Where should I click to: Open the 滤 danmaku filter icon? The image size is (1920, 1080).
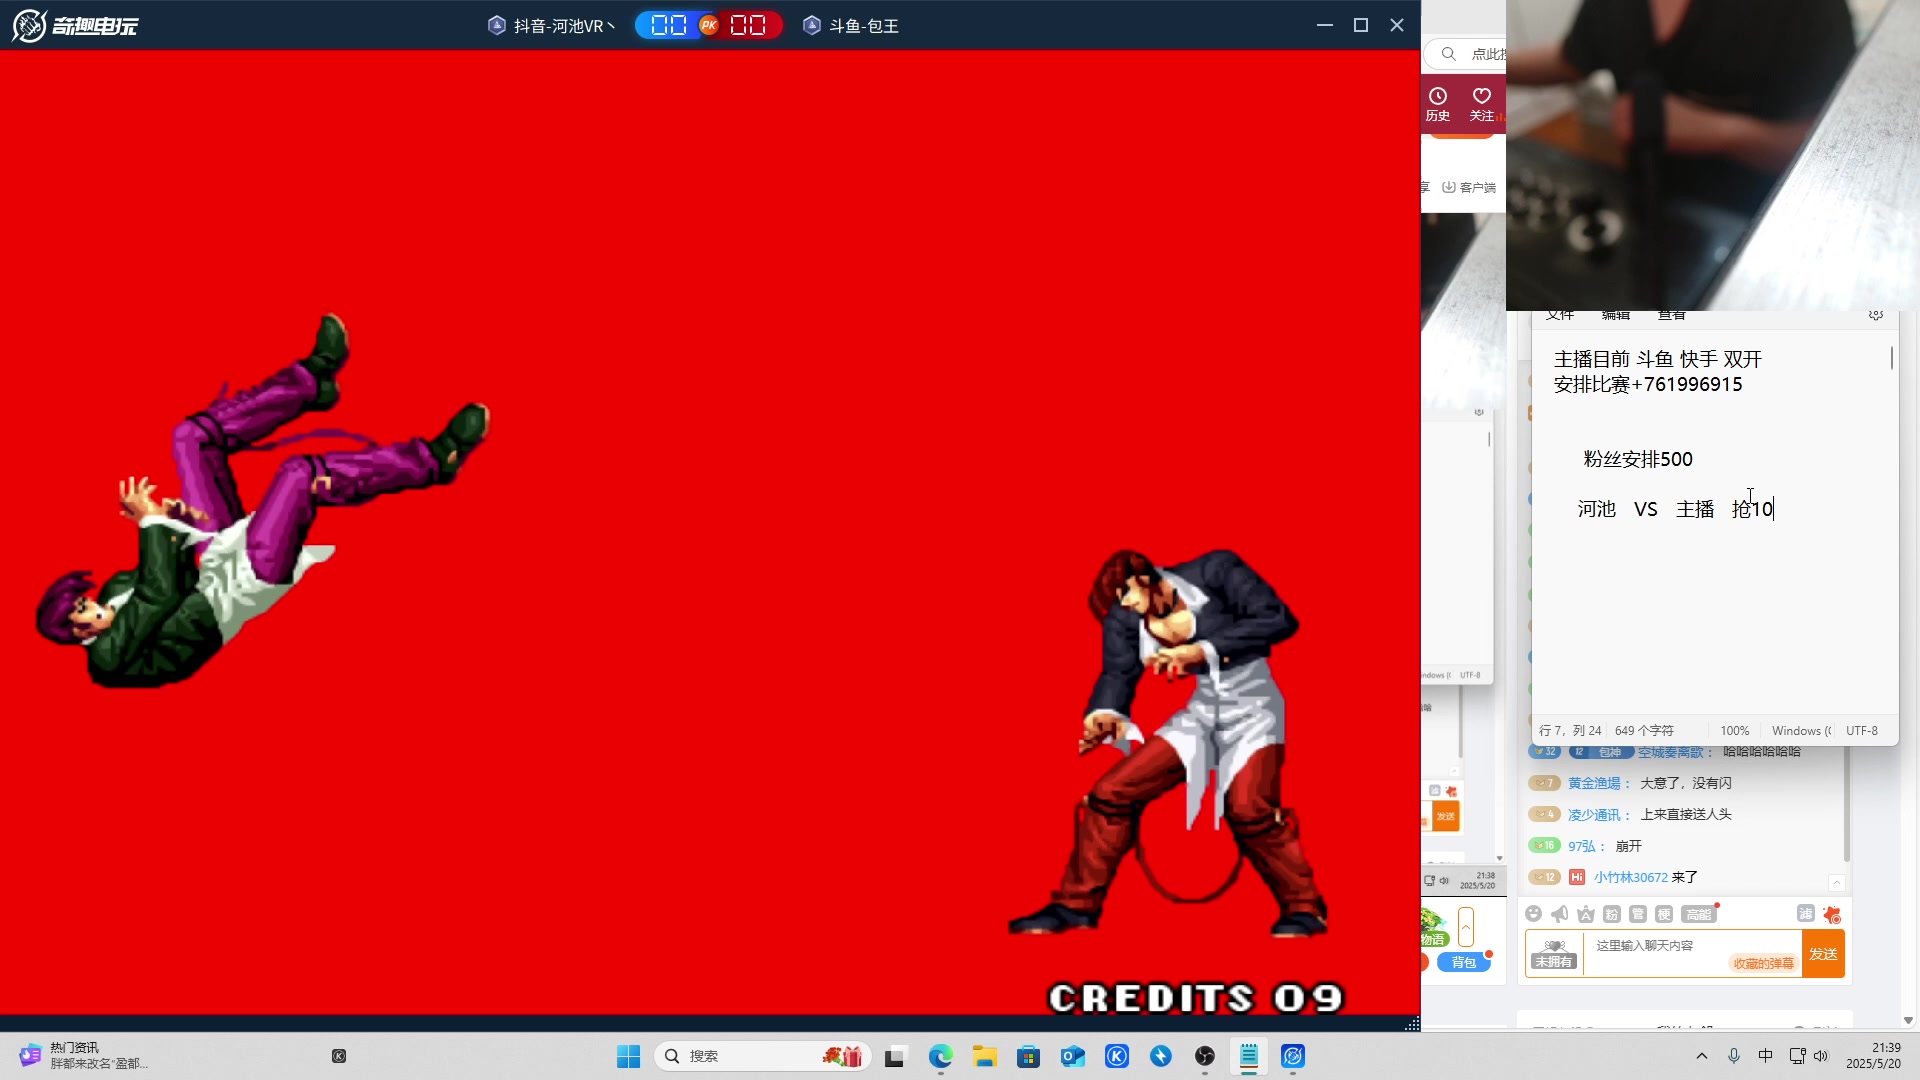(x=1805, y=914)
